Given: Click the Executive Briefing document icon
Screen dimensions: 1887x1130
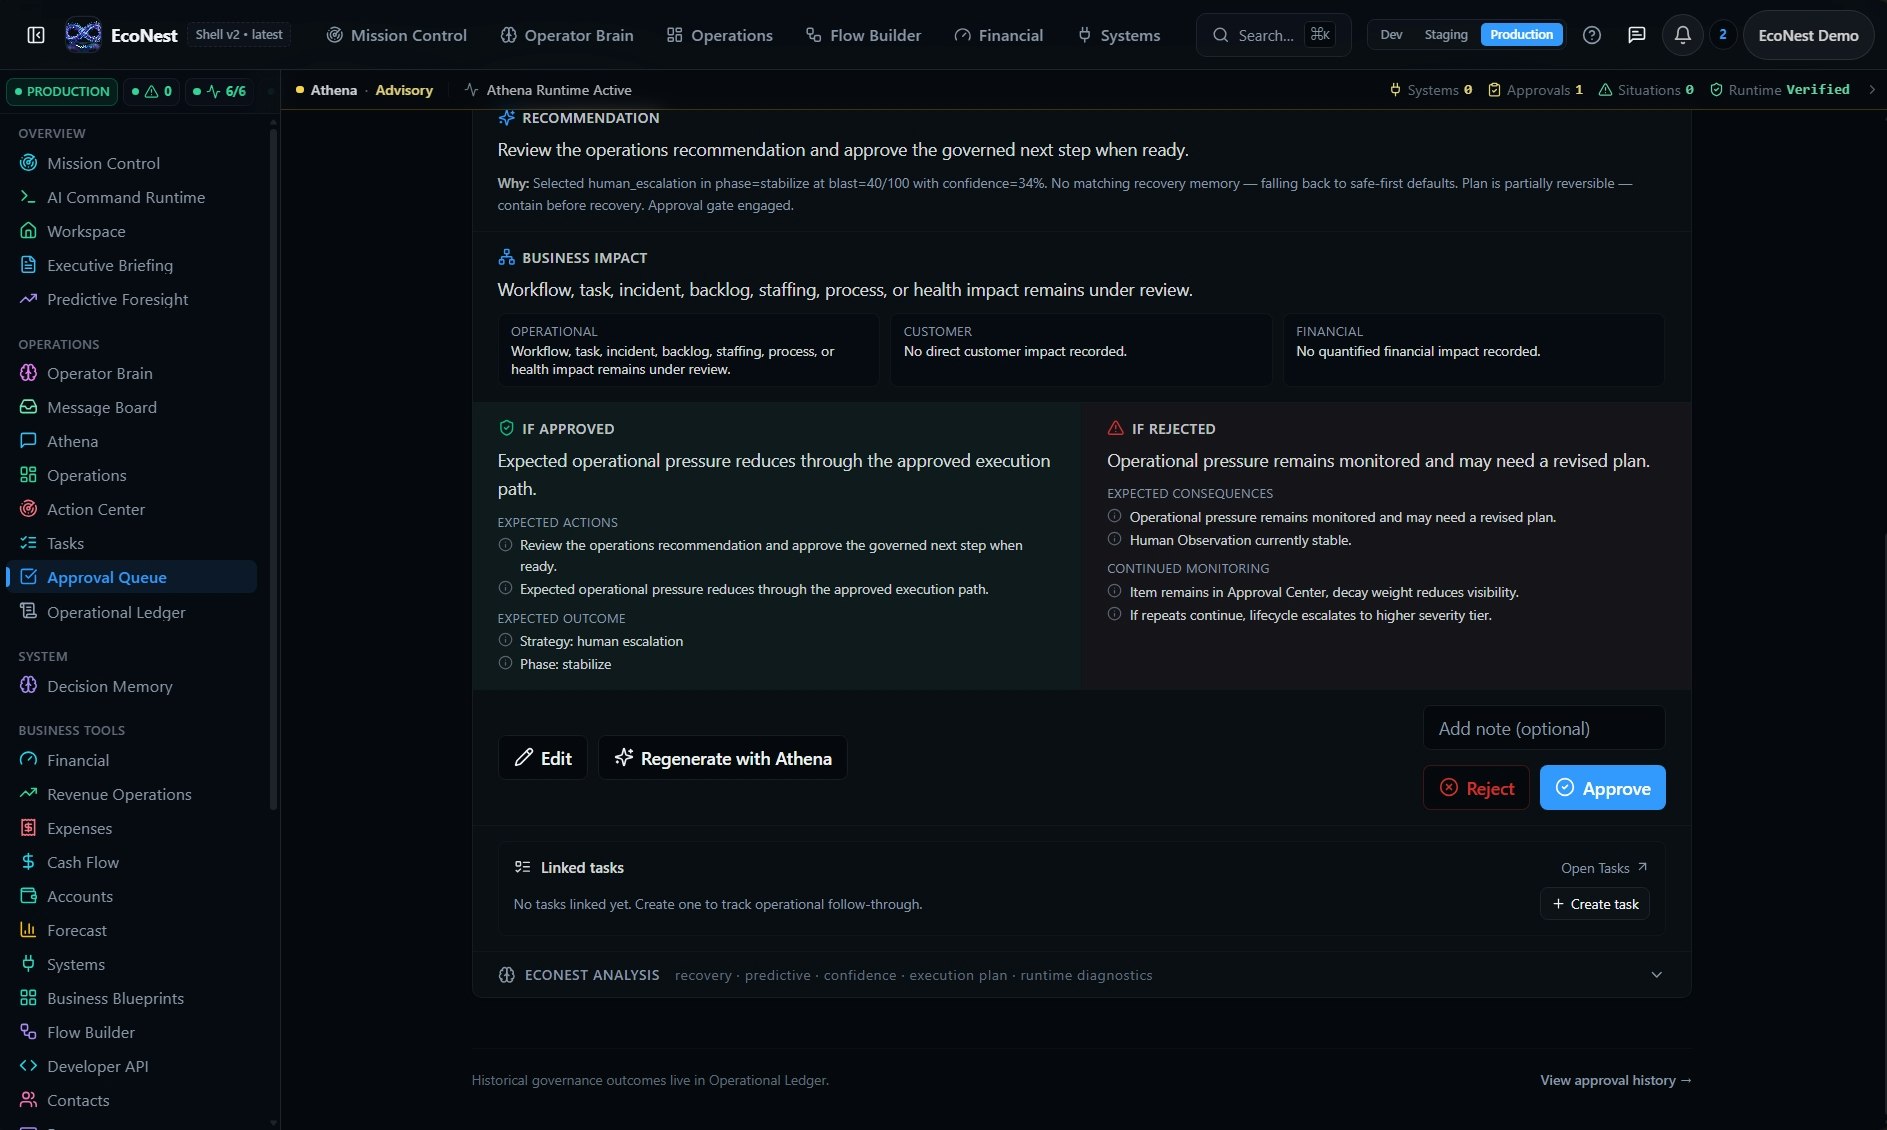Looking at the screenshot, I should [28, 265].
